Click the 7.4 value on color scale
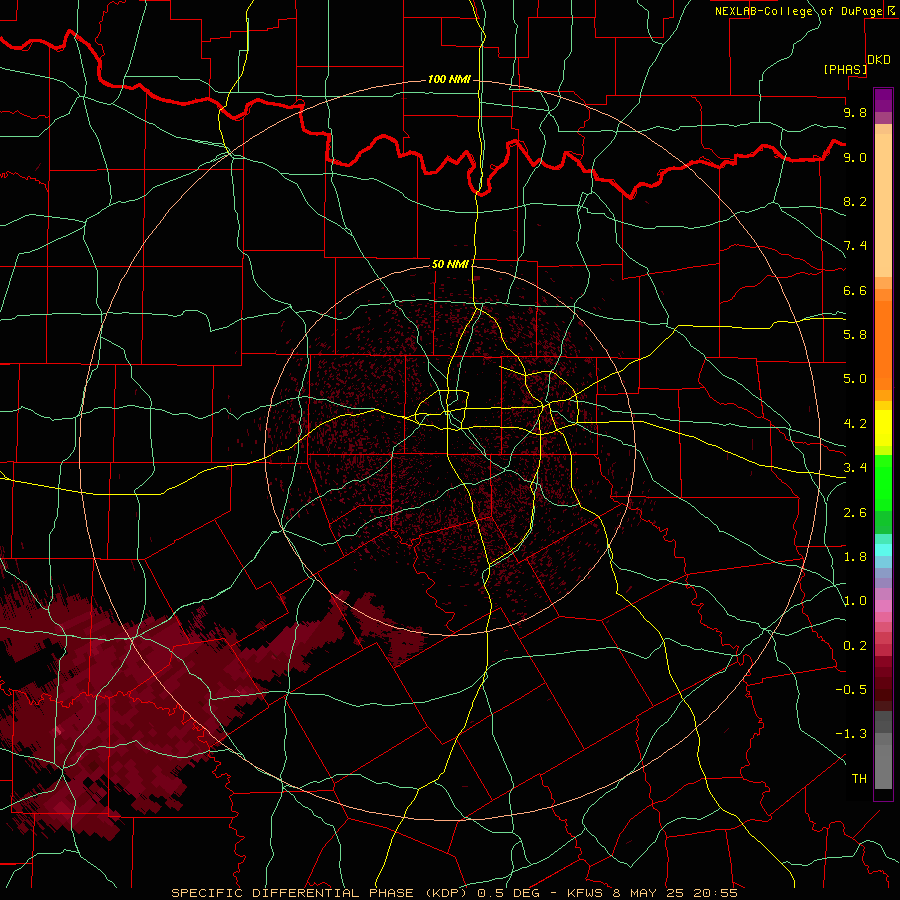 pyautogui.click(x=855, y=246)
